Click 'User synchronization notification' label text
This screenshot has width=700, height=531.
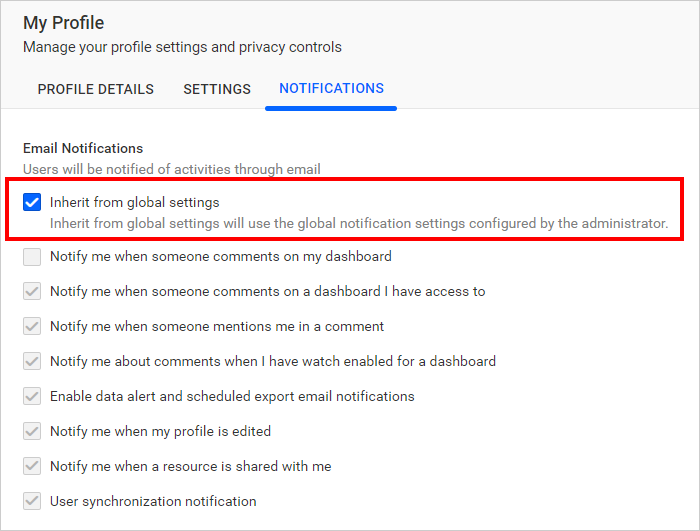click(153, 501)
